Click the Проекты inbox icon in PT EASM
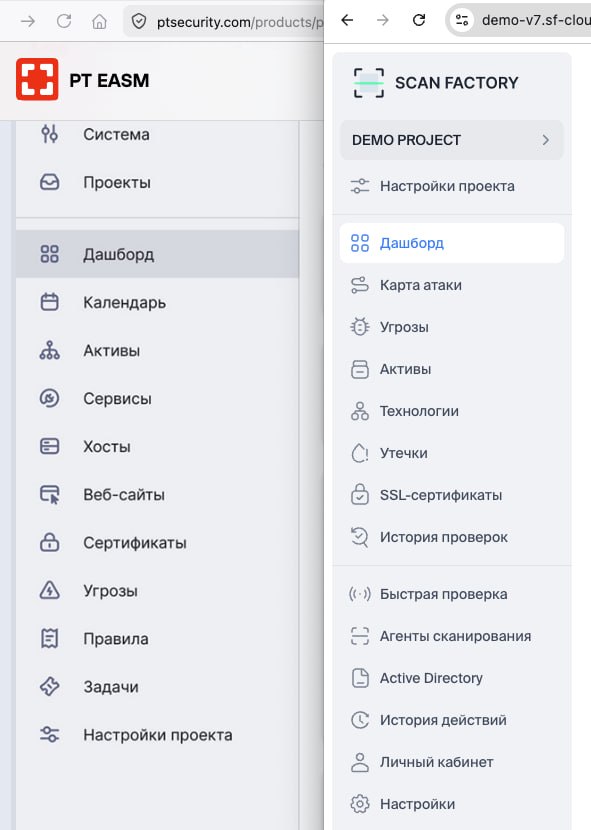 click(50, 183)
